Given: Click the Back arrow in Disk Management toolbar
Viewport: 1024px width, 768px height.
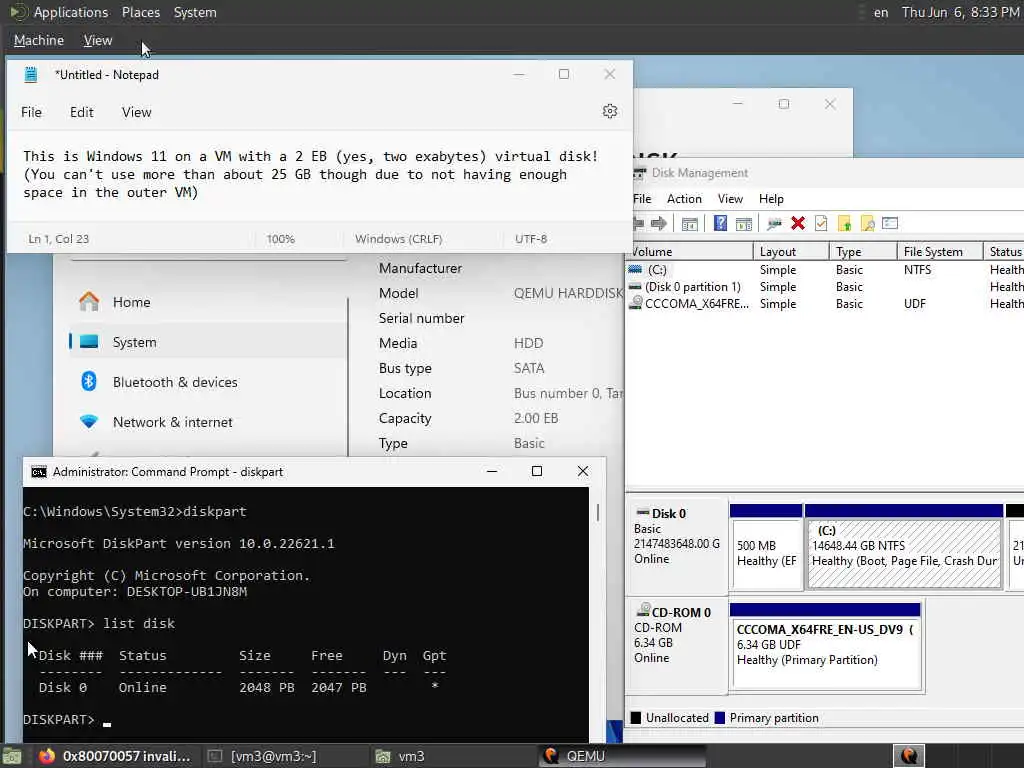Looking at the screenshot, I should coord(638,223).
